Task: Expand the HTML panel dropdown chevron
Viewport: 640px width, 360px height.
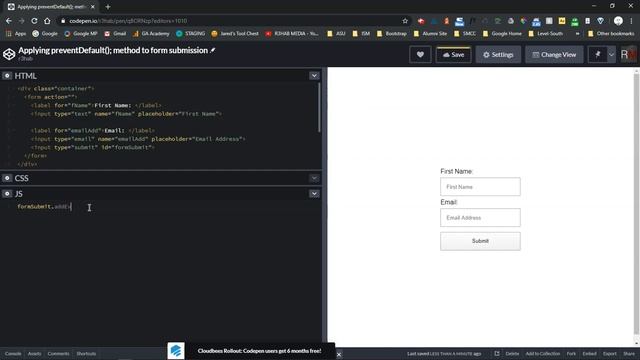Action: pos(314,76)
